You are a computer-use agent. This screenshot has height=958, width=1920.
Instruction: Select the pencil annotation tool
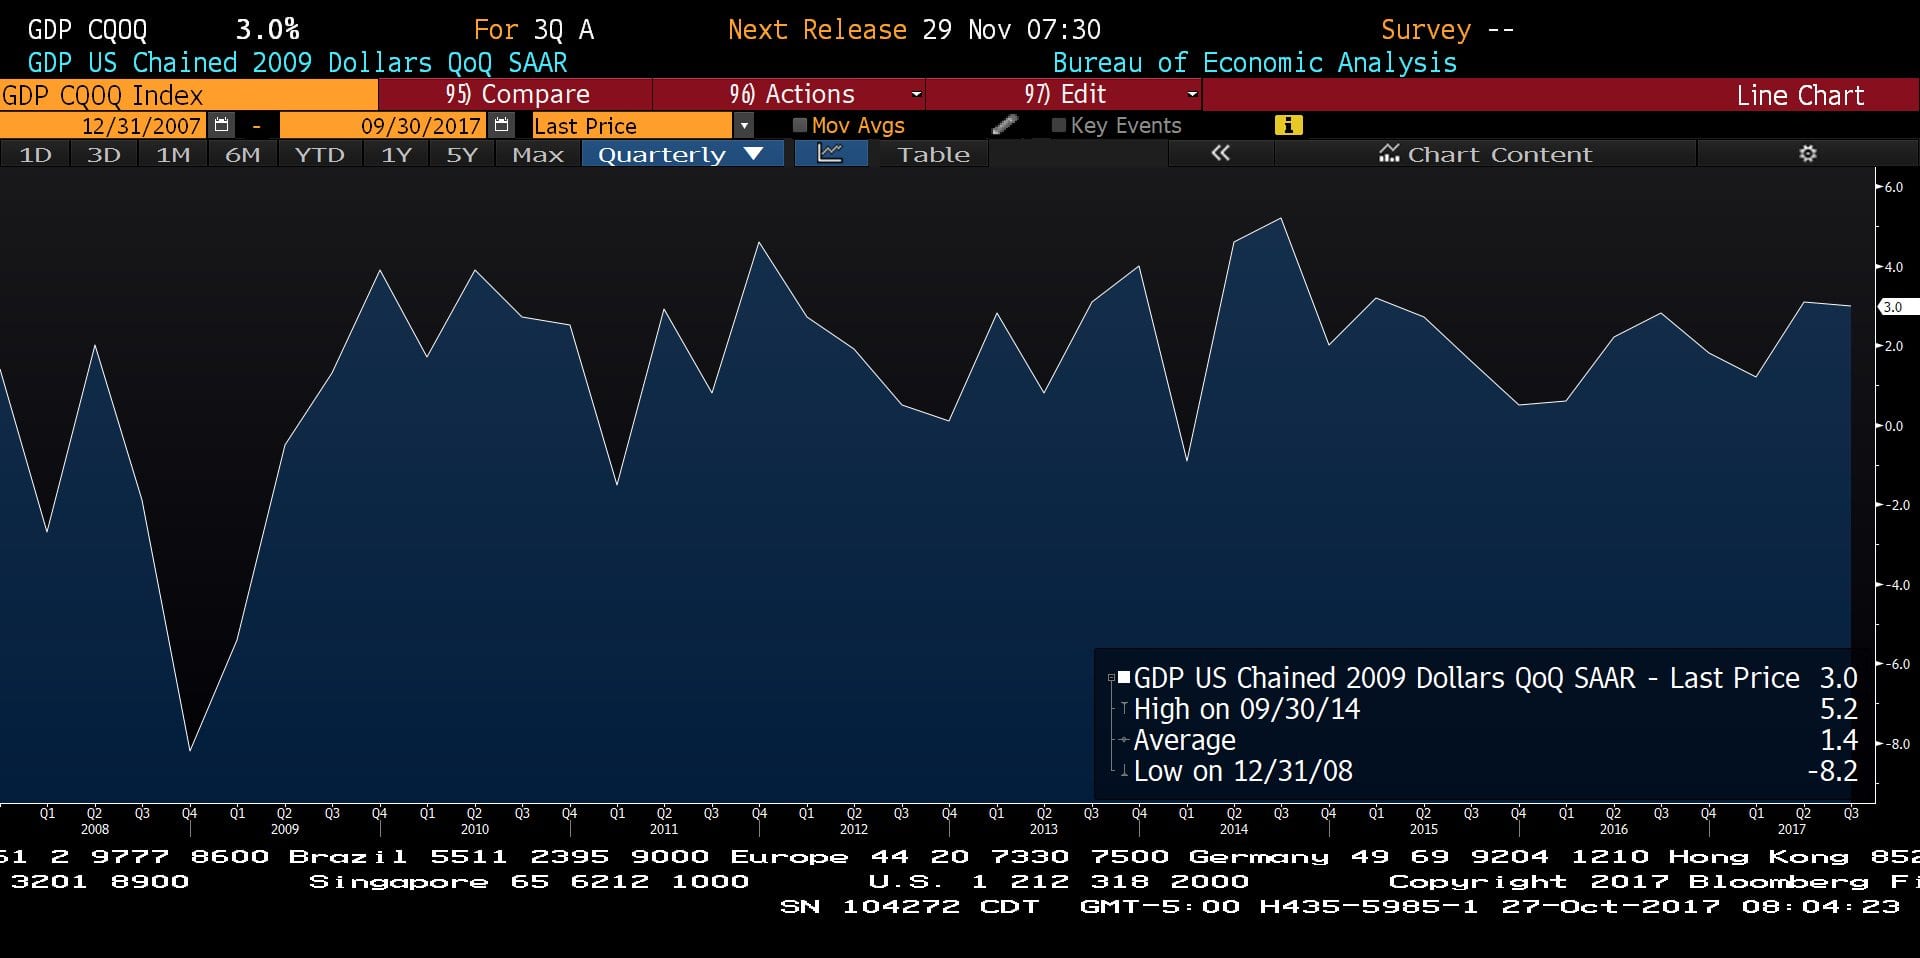point(1005,125)
